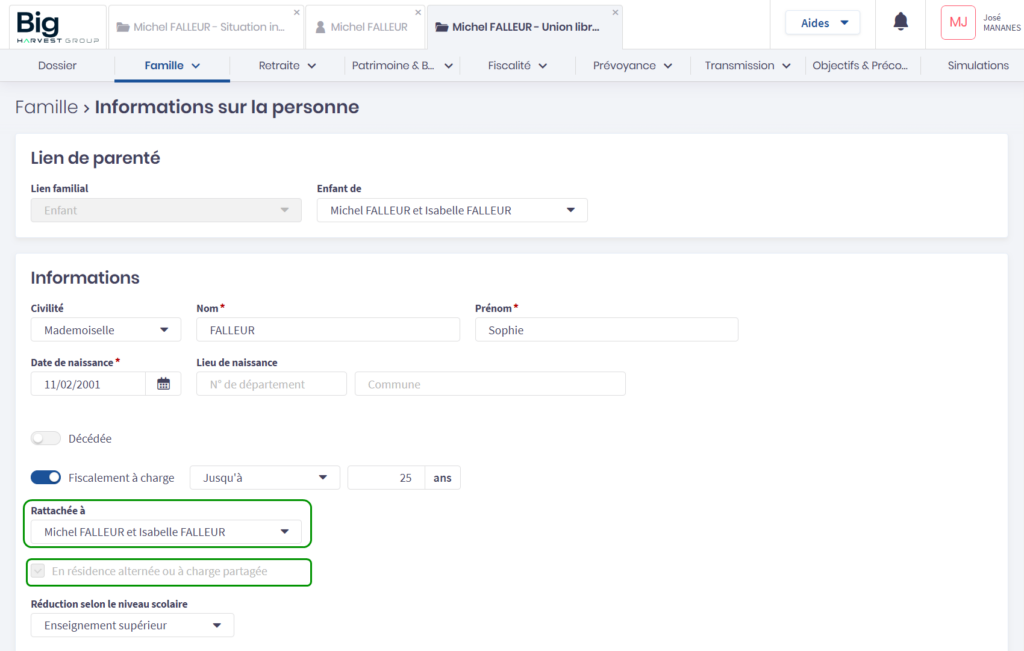Click the résidence alternée checkbox
This screenshot has width=1024, height=651.
[38, 572]
